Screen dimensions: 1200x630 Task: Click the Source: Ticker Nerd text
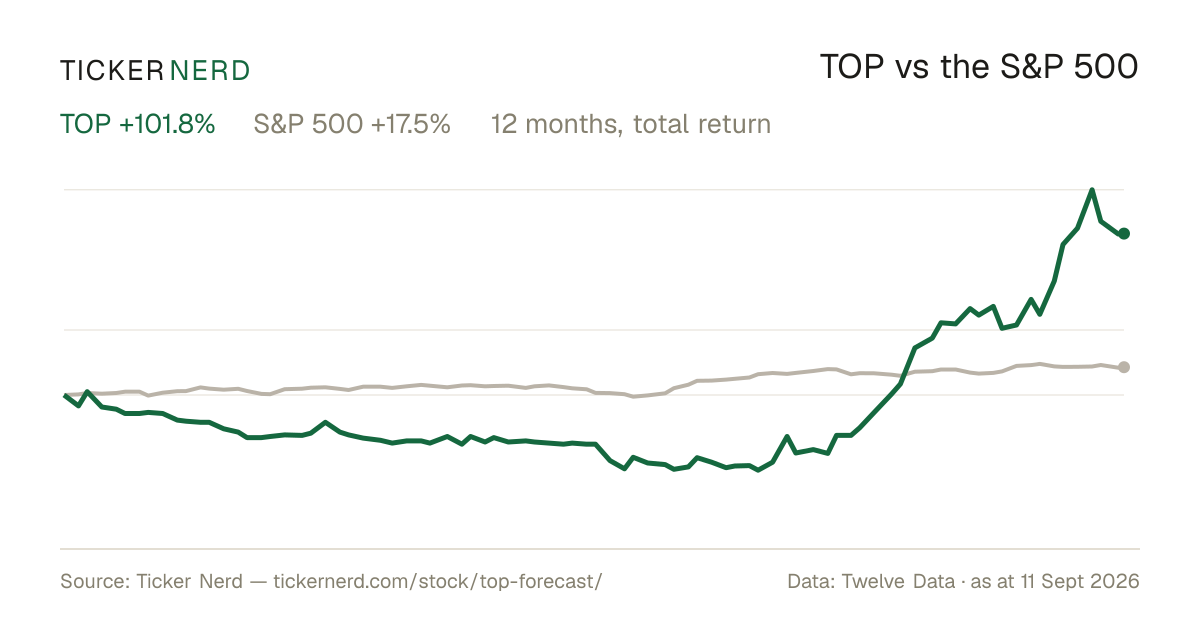[151, 581]
